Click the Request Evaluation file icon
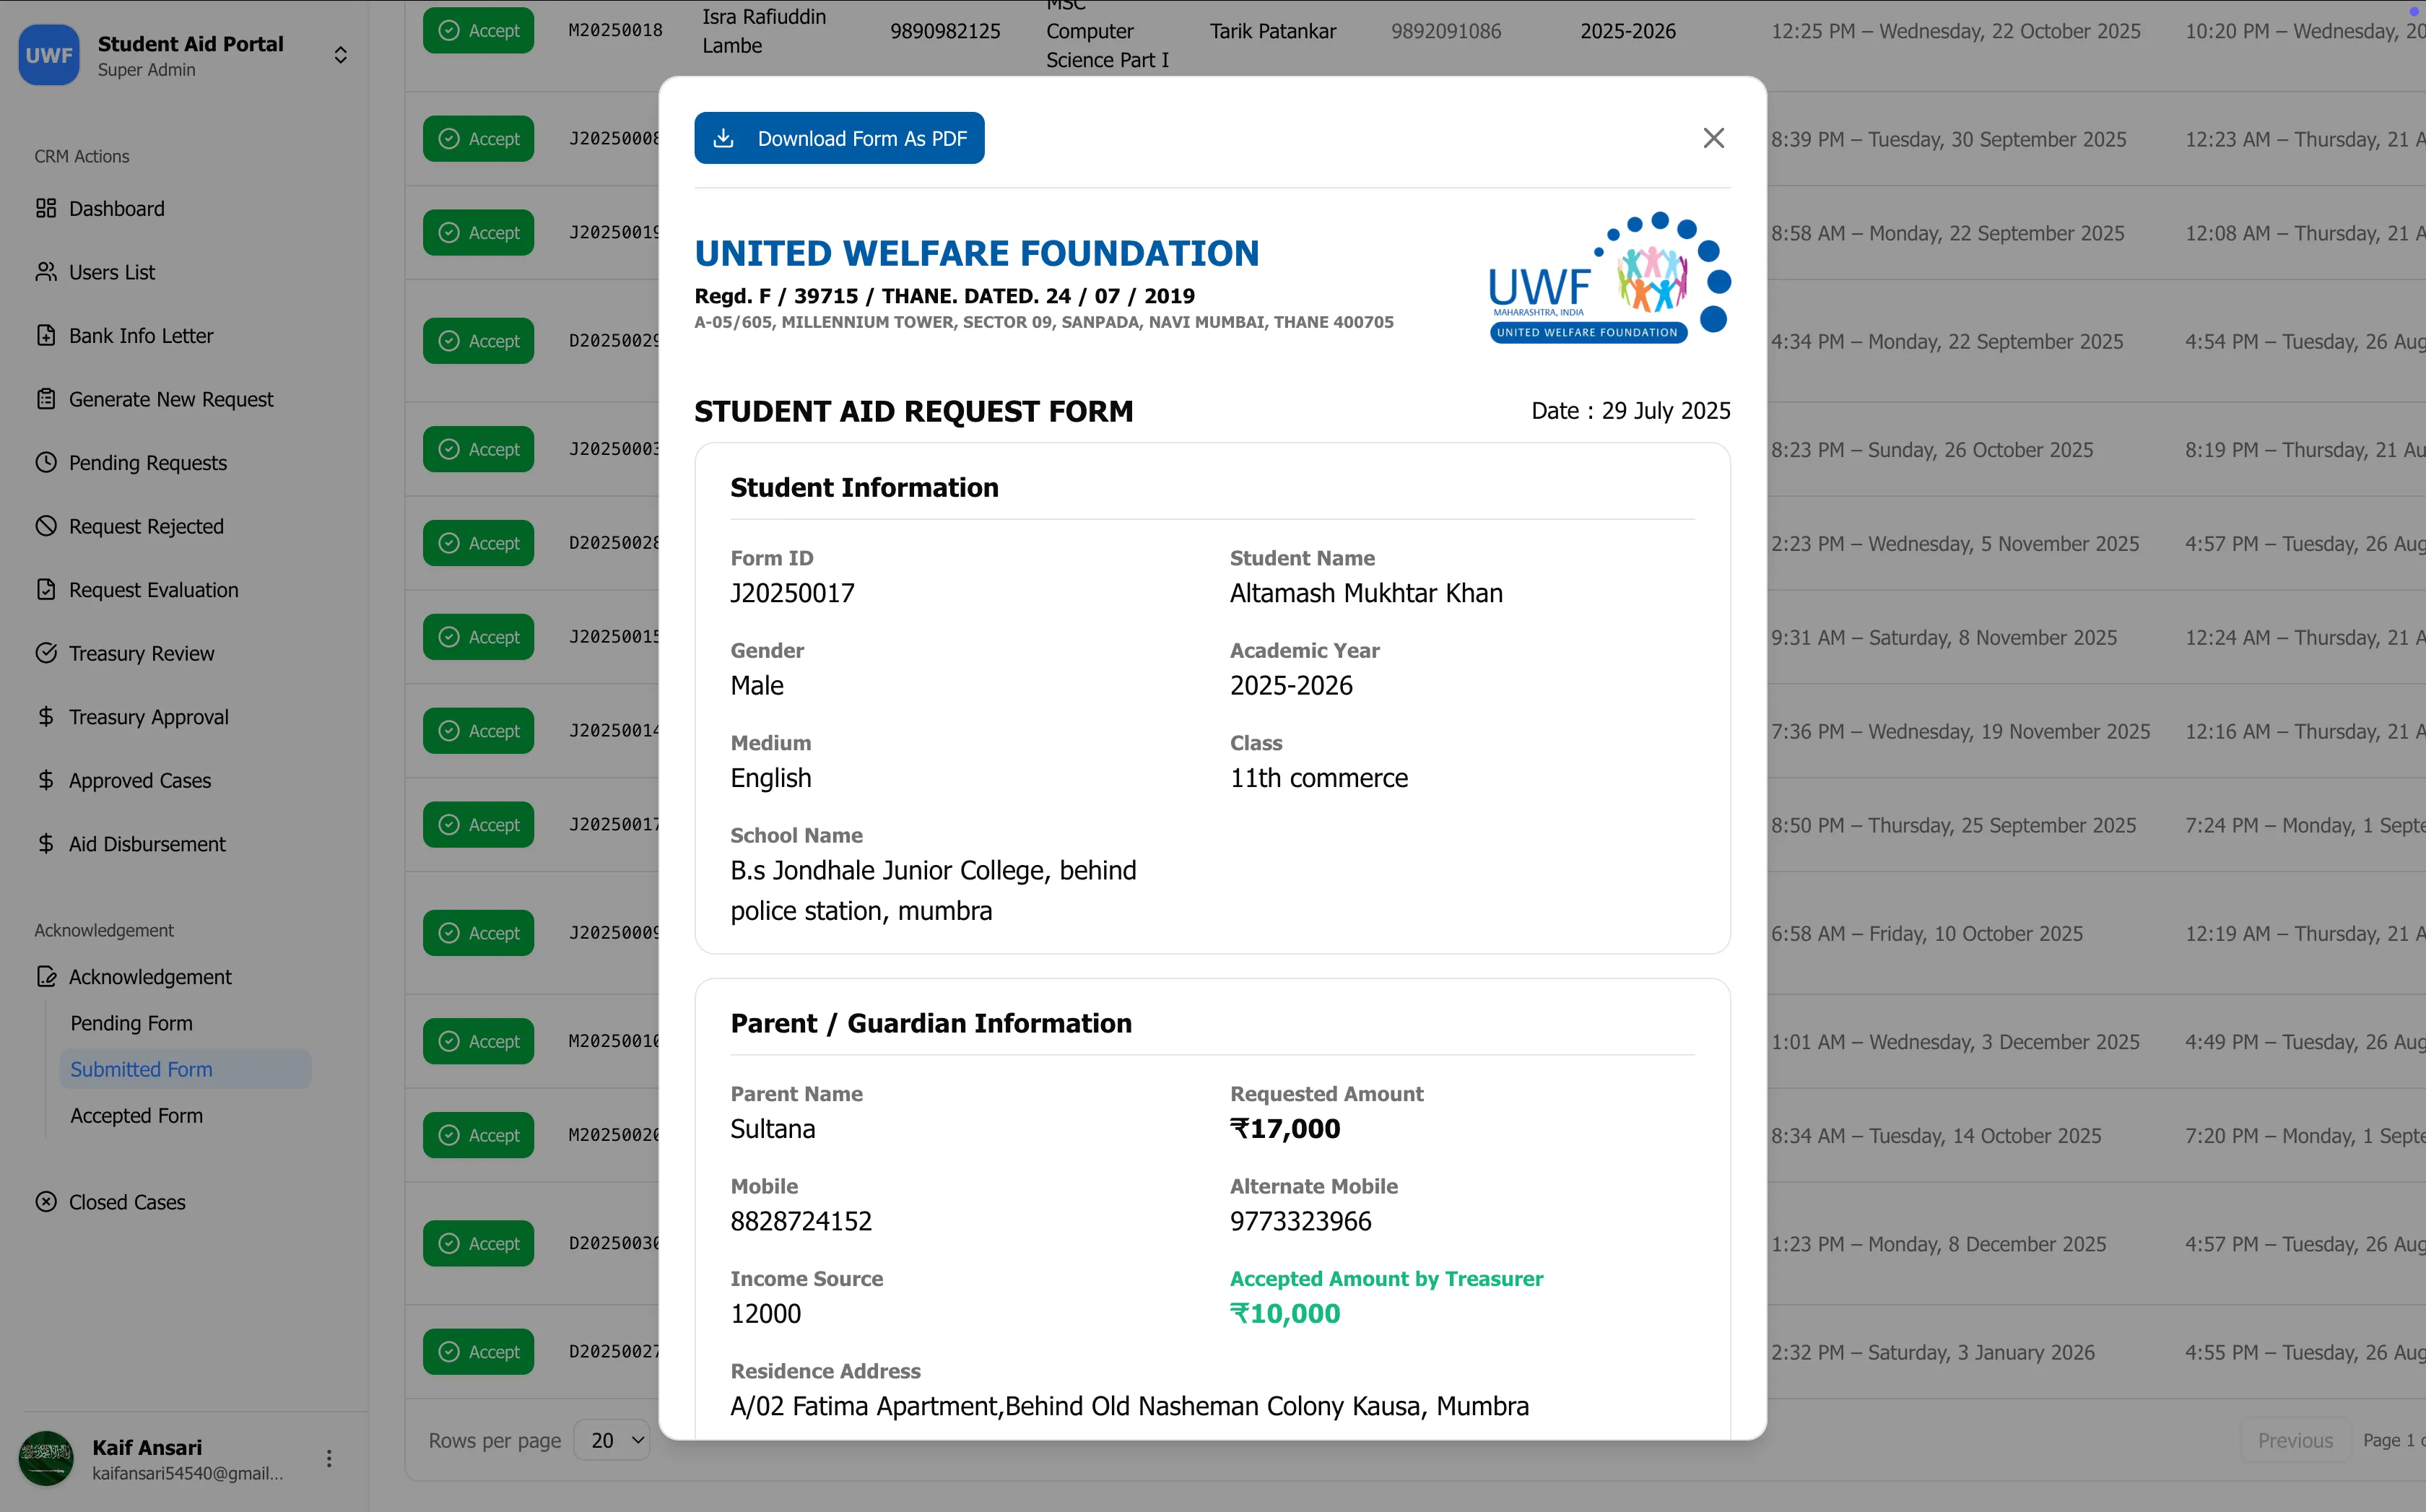The width and height of the screenshot is (2426, 1512). click(46, 589)
